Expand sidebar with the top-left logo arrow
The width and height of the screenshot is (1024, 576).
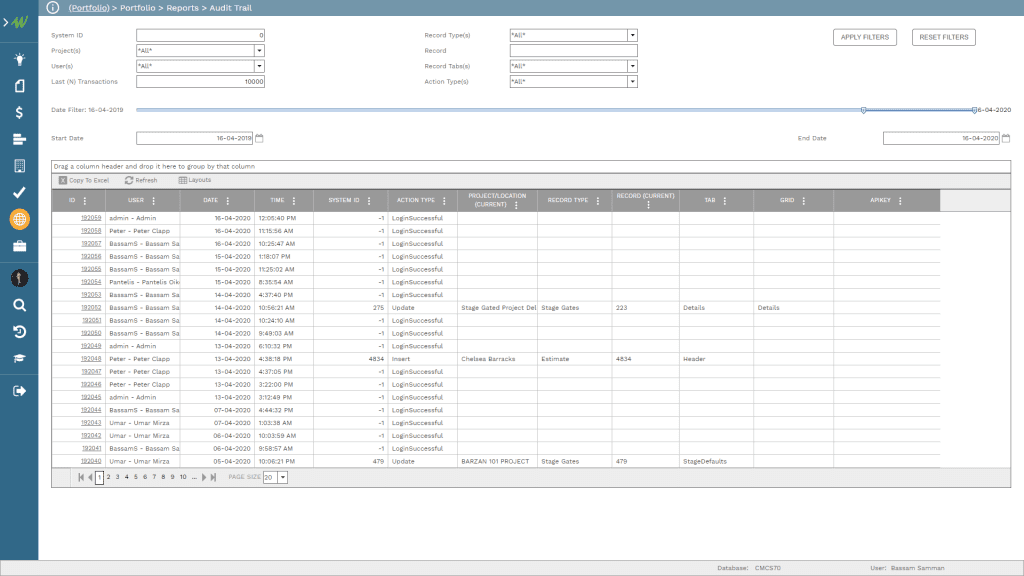pos(16,22)
